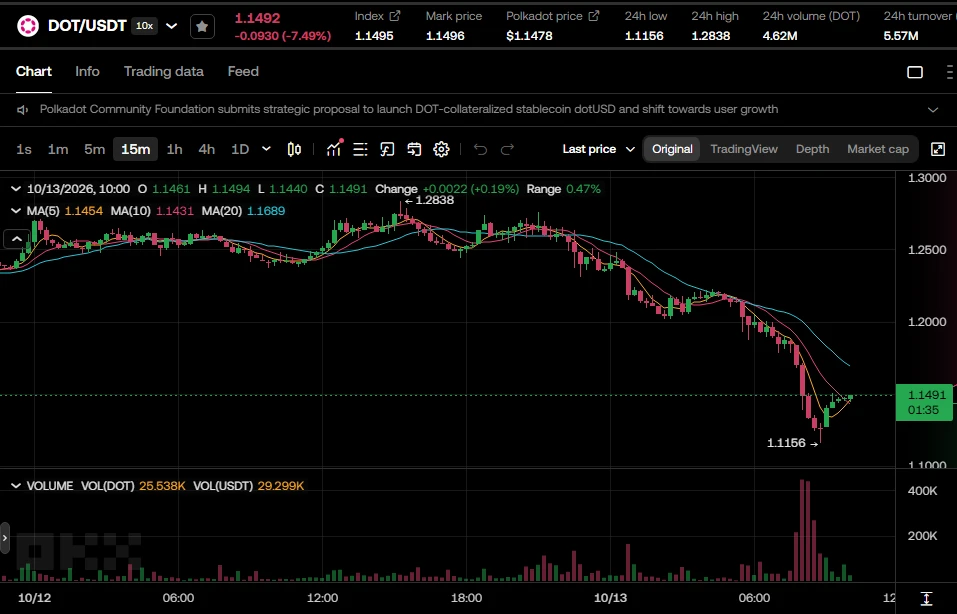
Task: Open the chart indicators icon
Action: (334, 148)
